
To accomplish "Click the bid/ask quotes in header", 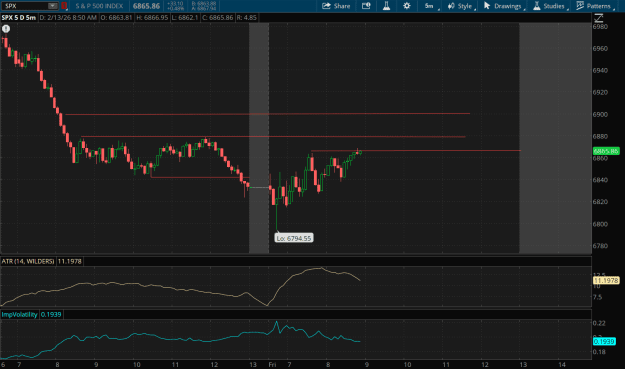I will pos(204,6).
